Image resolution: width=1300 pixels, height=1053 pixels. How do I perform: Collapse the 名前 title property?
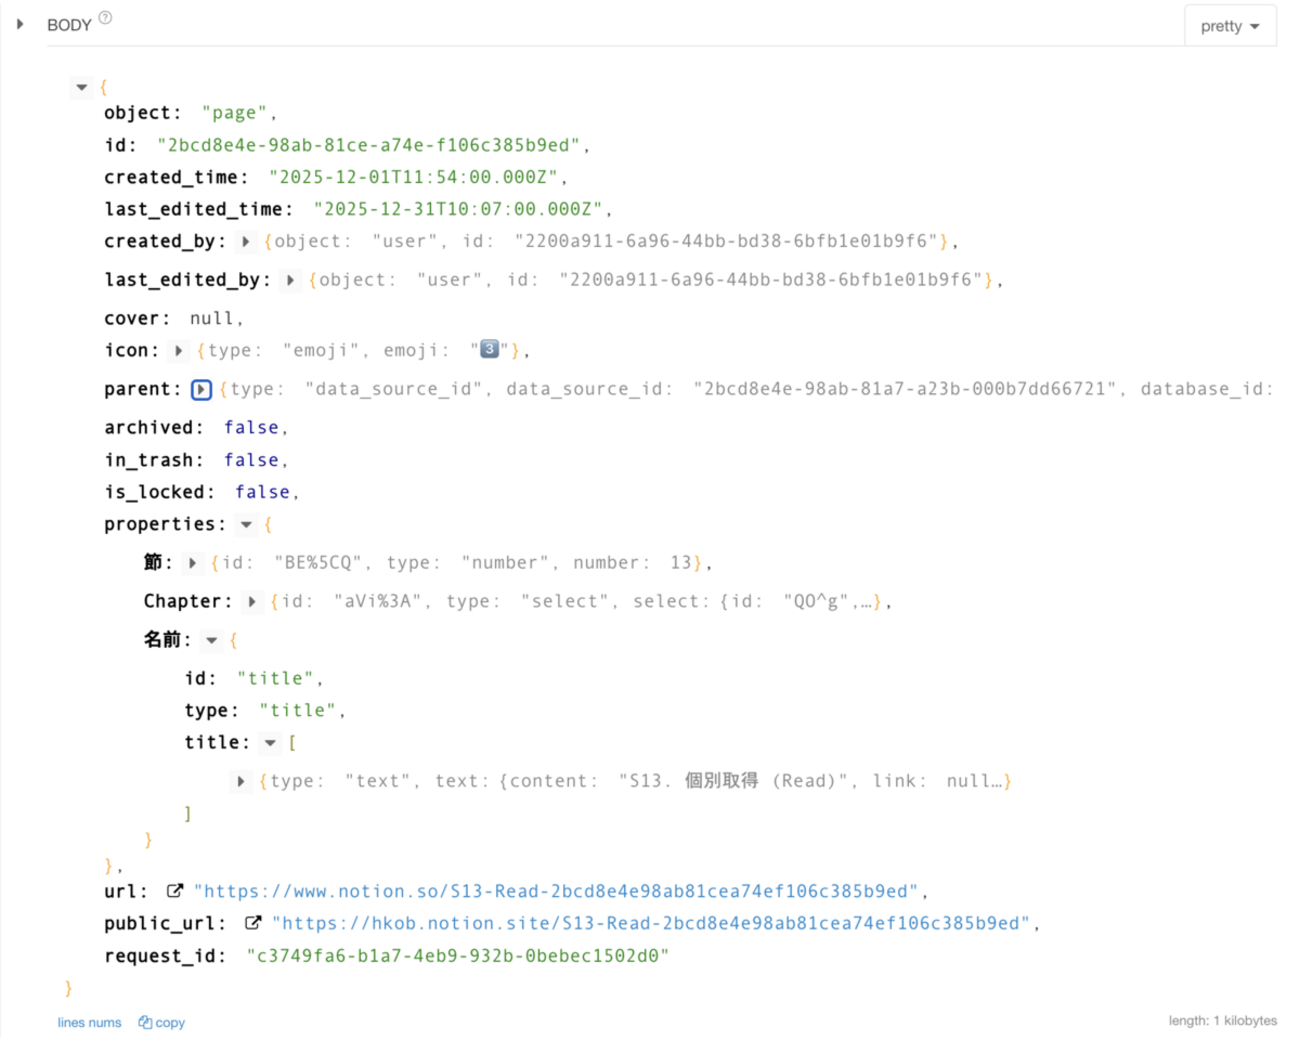click(x=209, y=639)
